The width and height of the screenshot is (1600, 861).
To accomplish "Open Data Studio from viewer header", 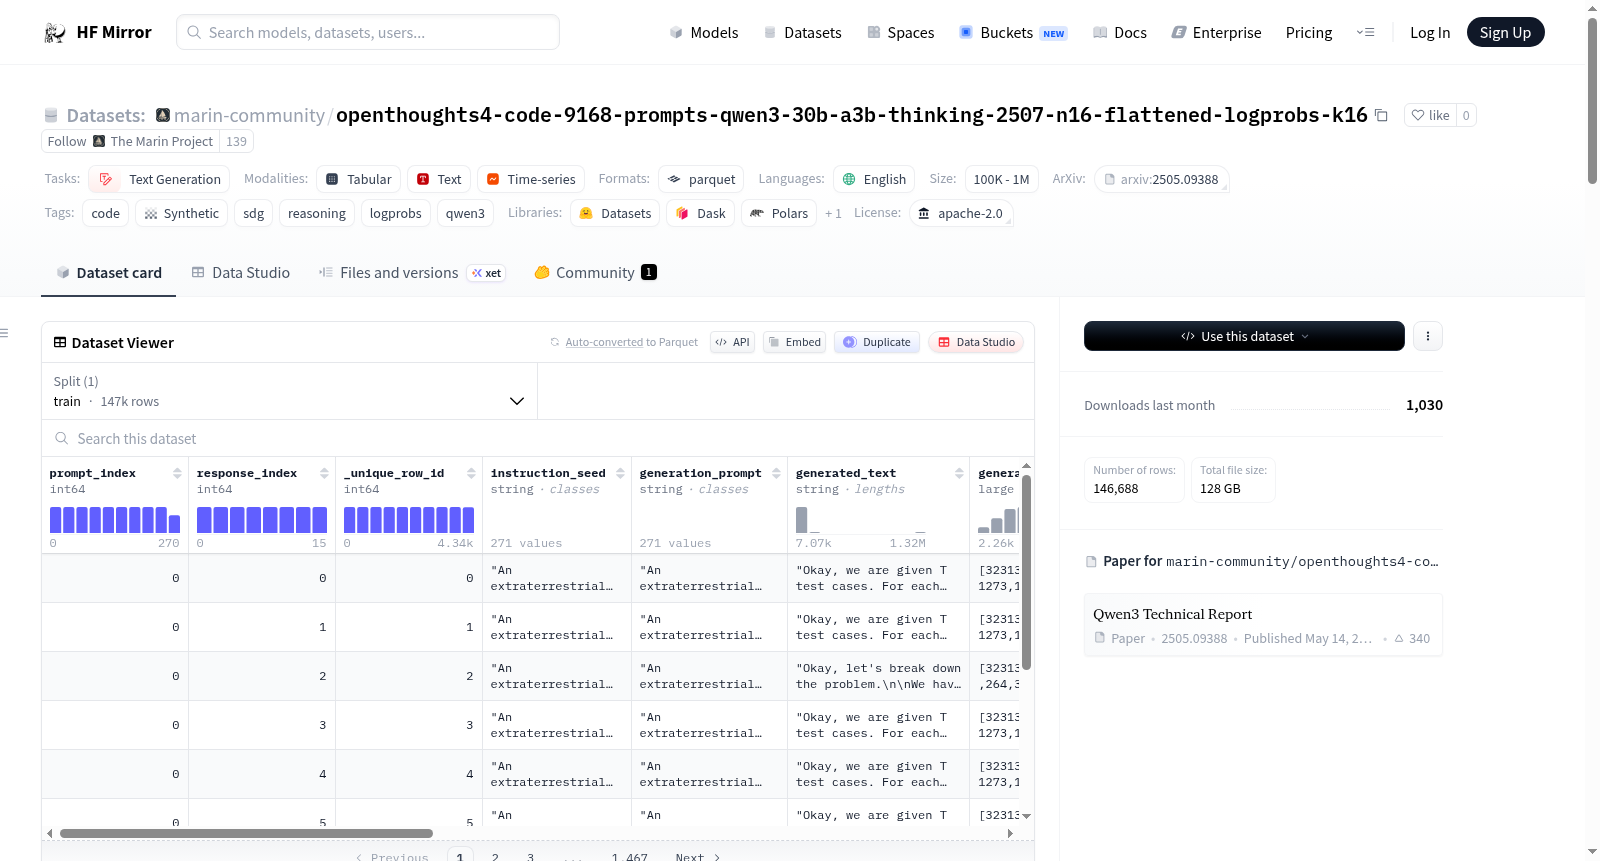I will (976, 342).
